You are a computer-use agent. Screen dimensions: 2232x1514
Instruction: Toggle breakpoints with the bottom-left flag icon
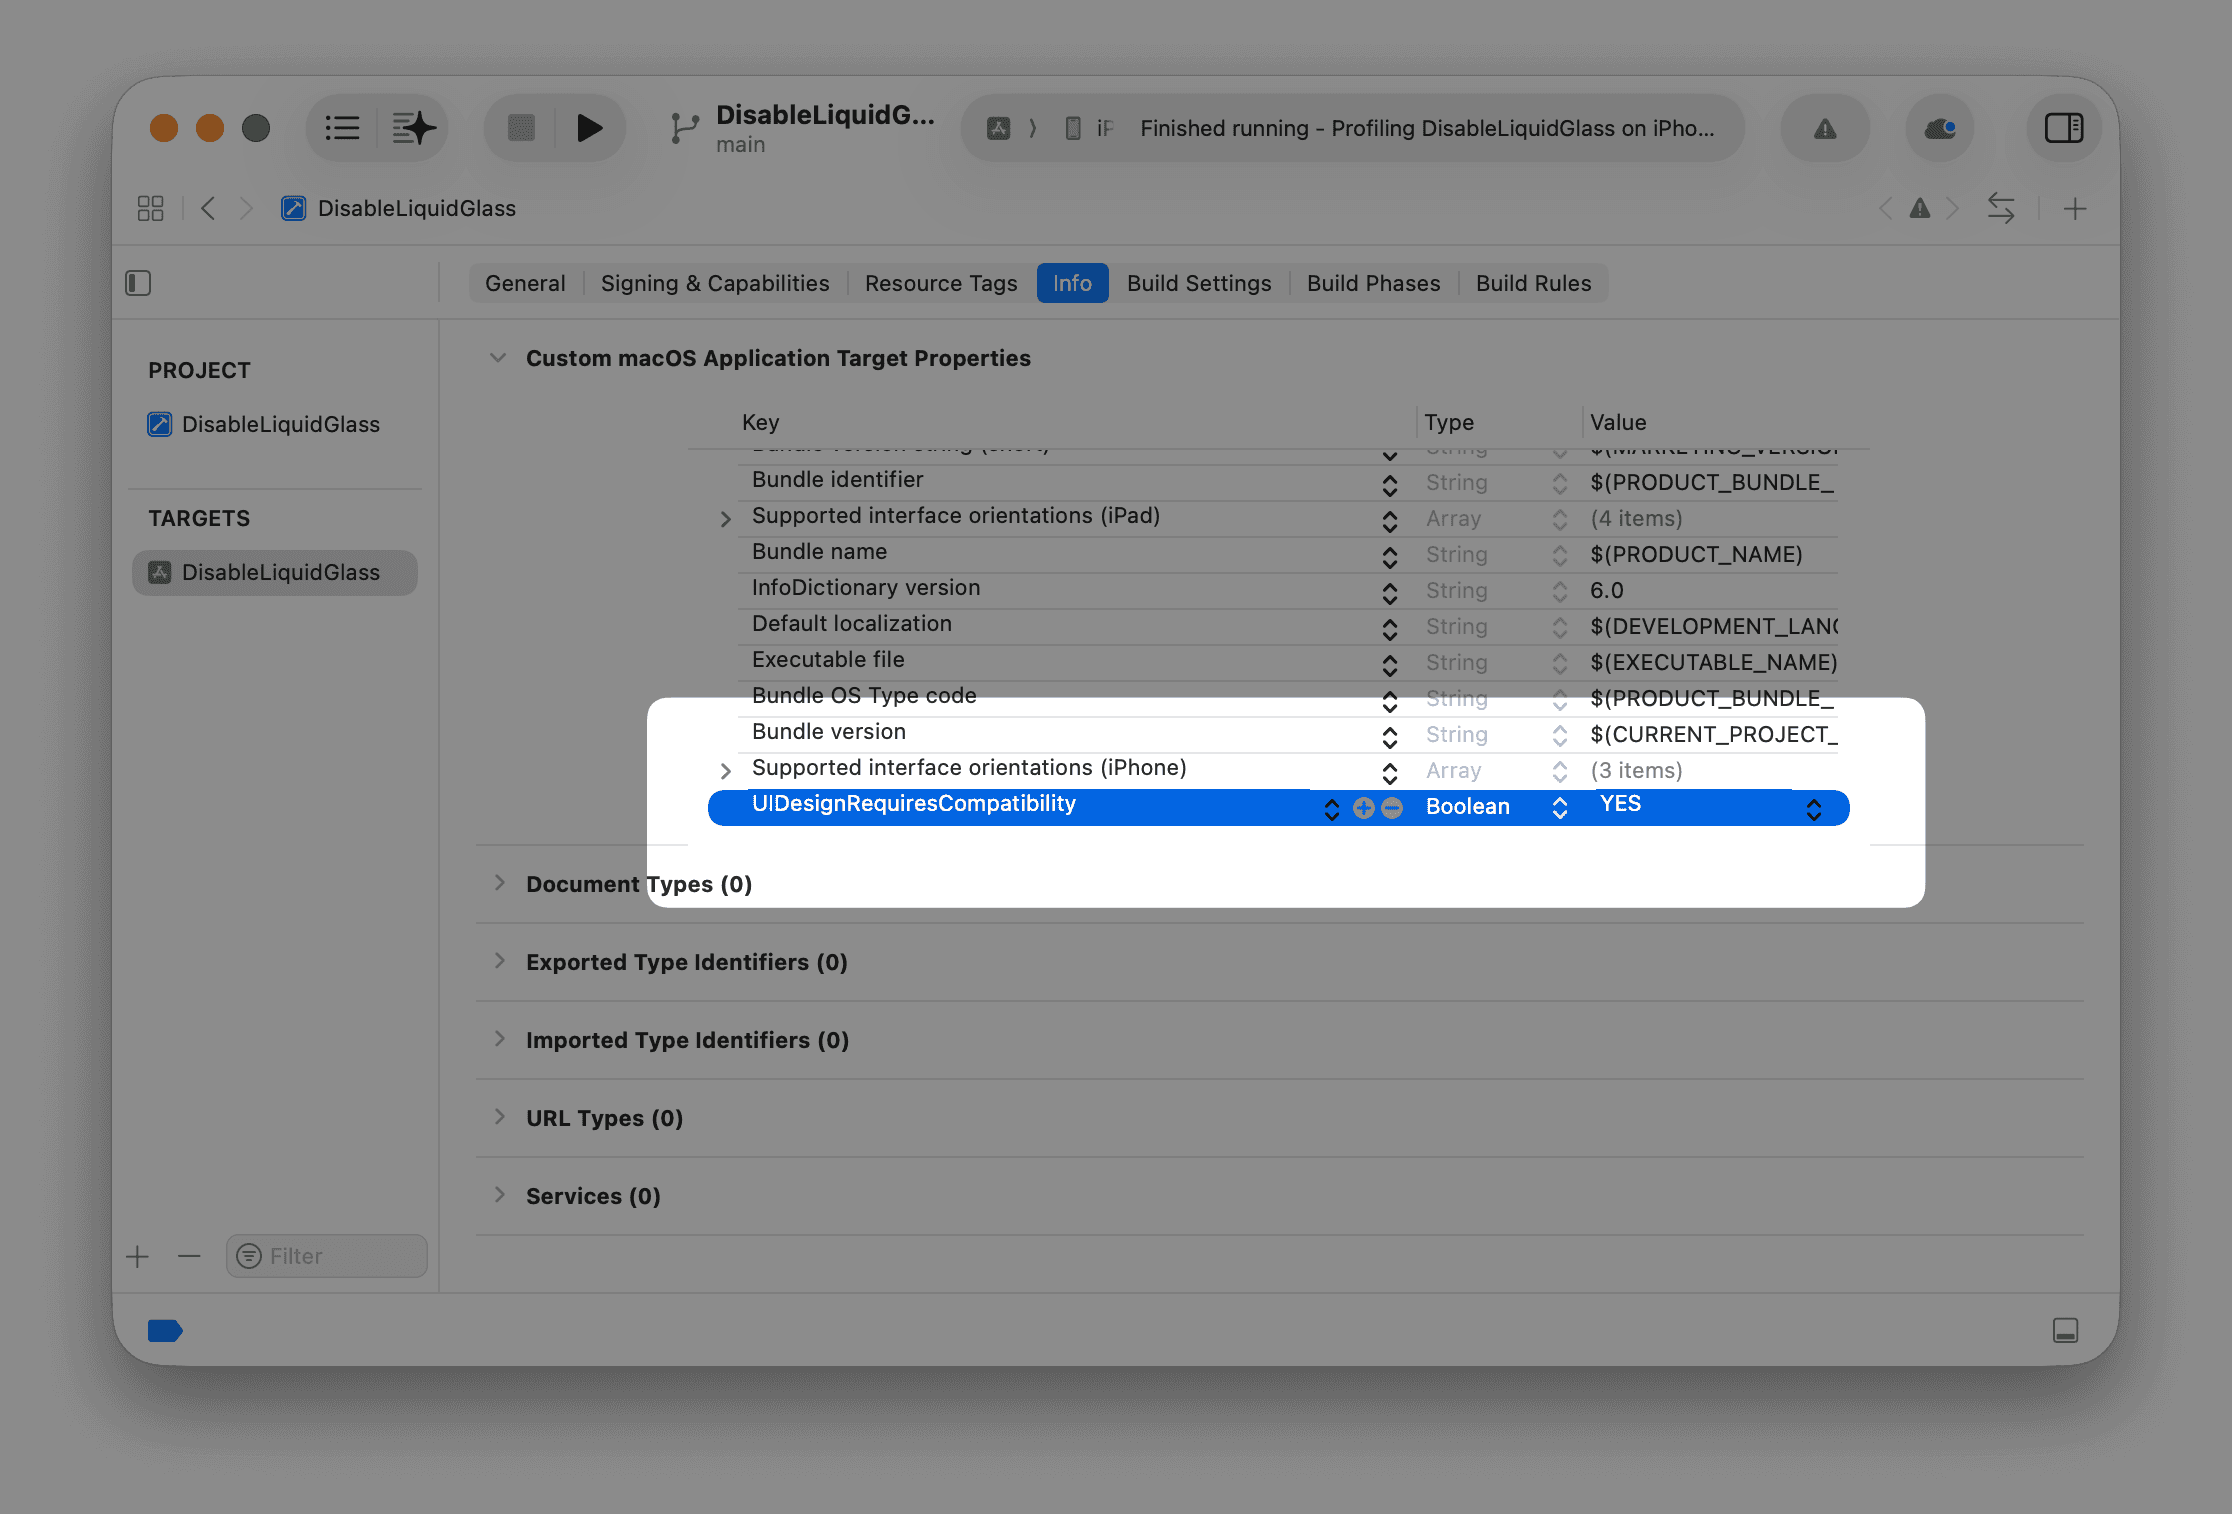point(165,1330)
